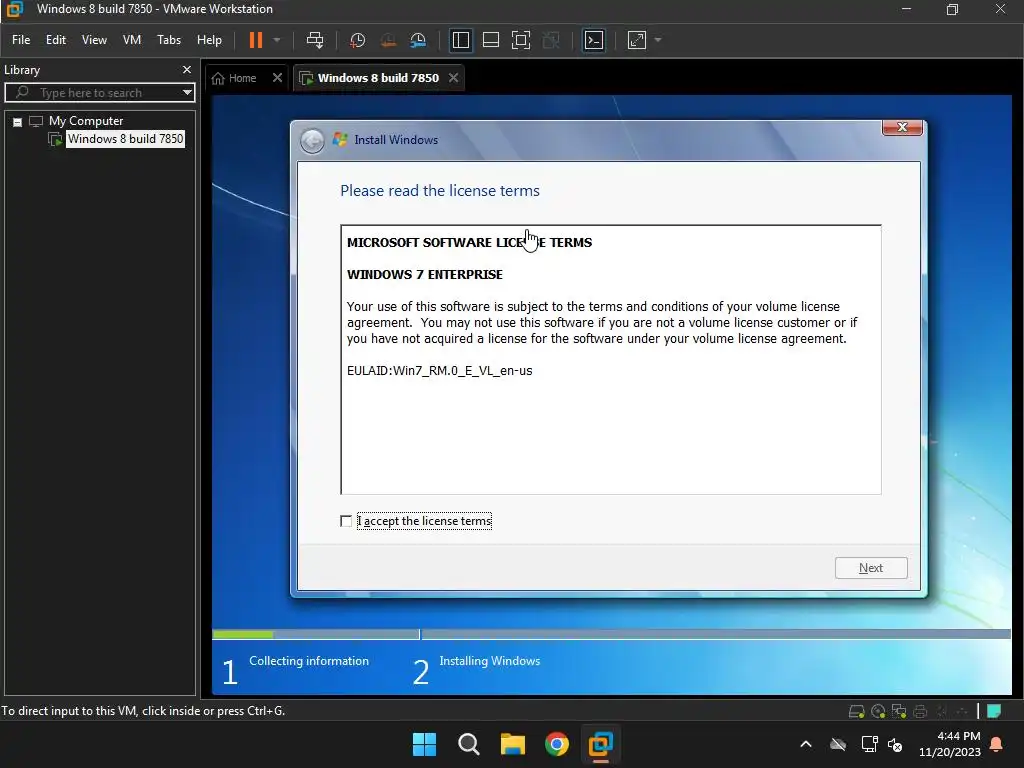
Task: Select My Computer in the library
Action: (x=86, y=121)
